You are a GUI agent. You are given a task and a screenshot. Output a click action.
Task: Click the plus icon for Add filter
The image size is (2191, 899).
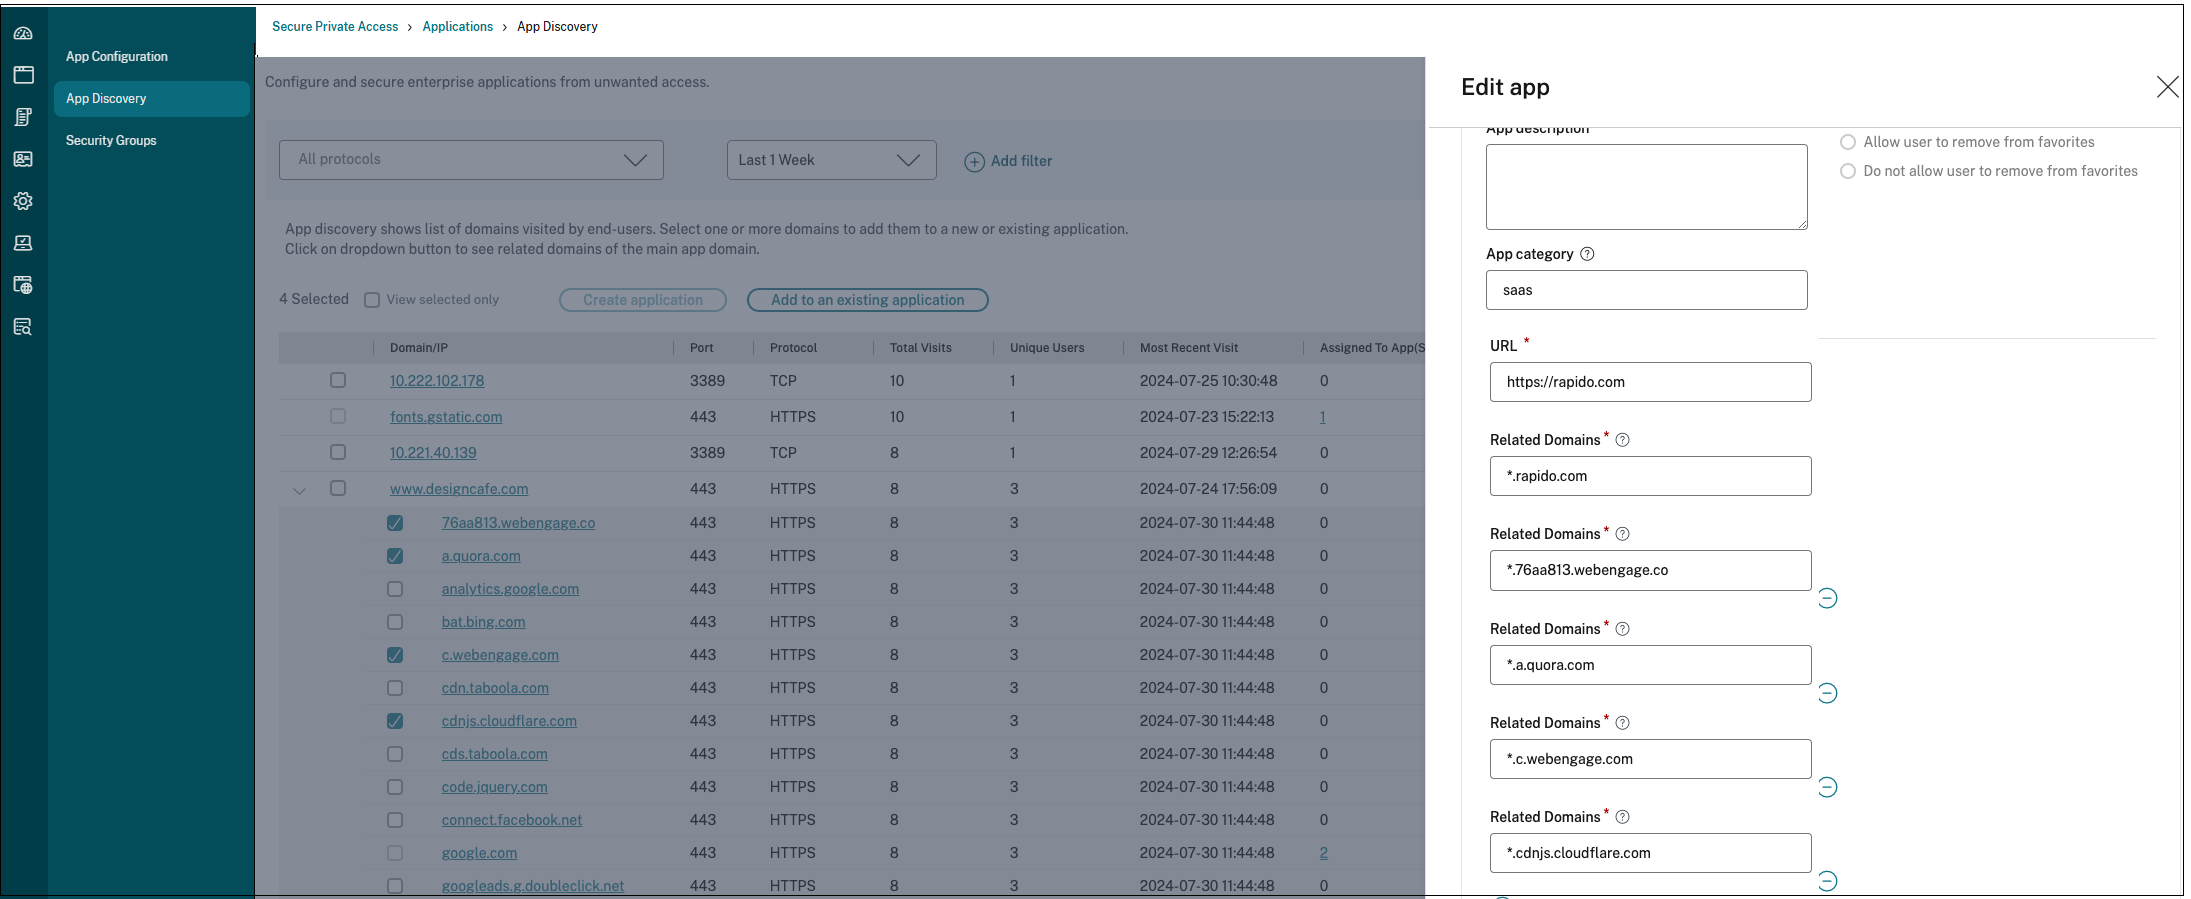tap(974, 161)
